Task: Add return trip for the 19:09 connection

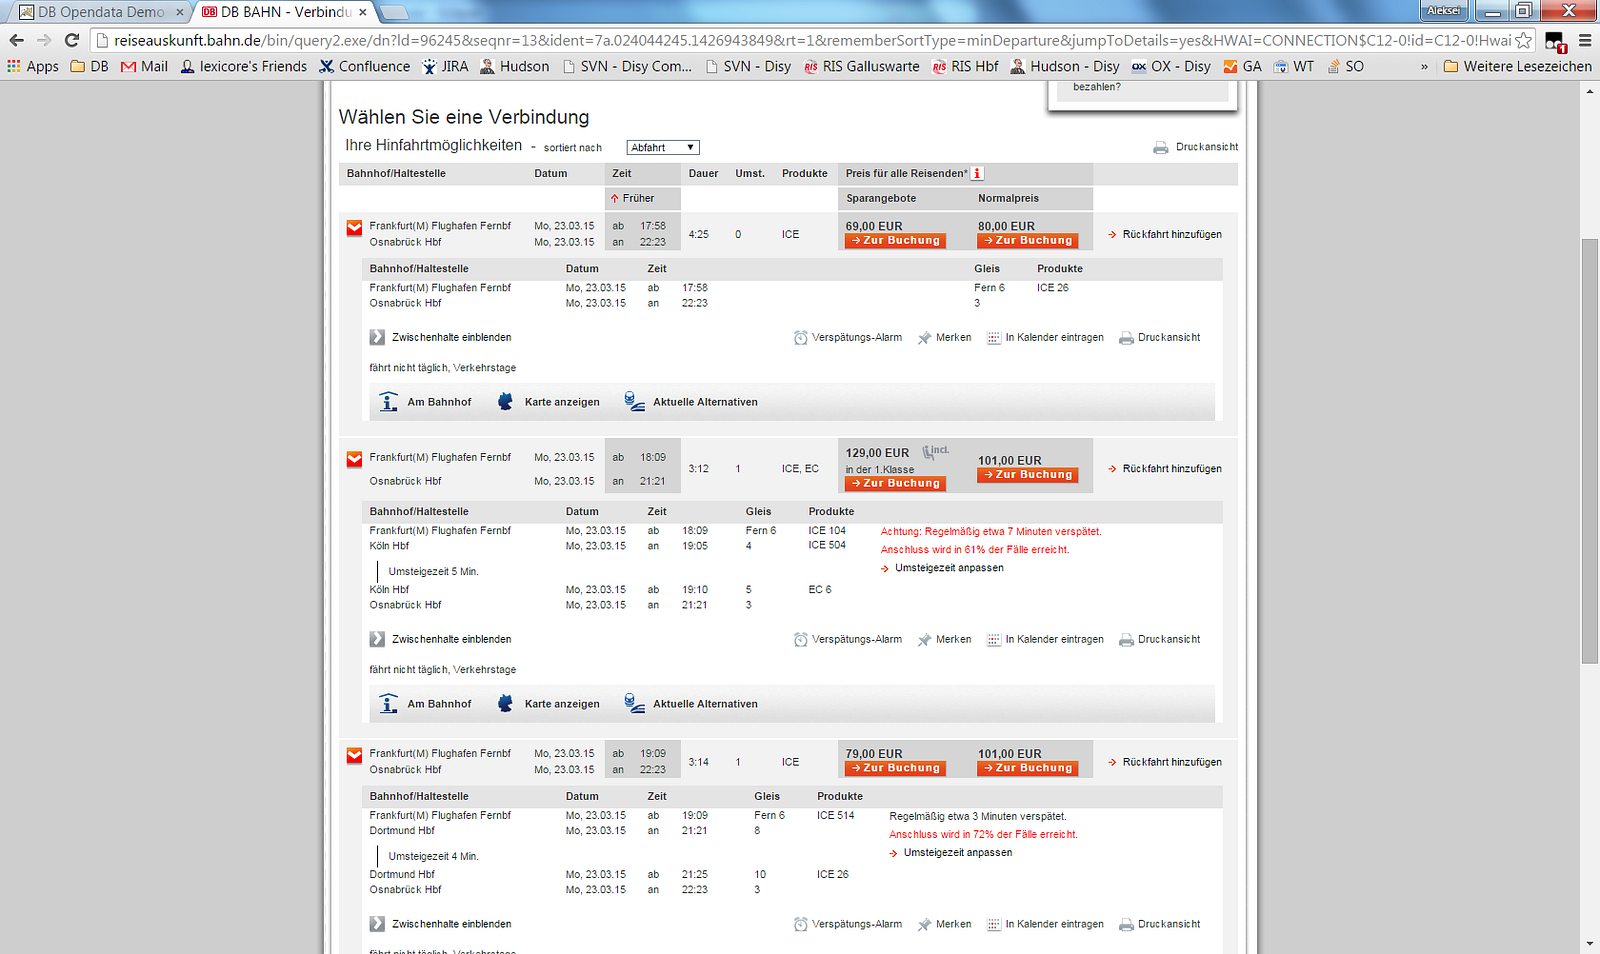Action: 1165,762
